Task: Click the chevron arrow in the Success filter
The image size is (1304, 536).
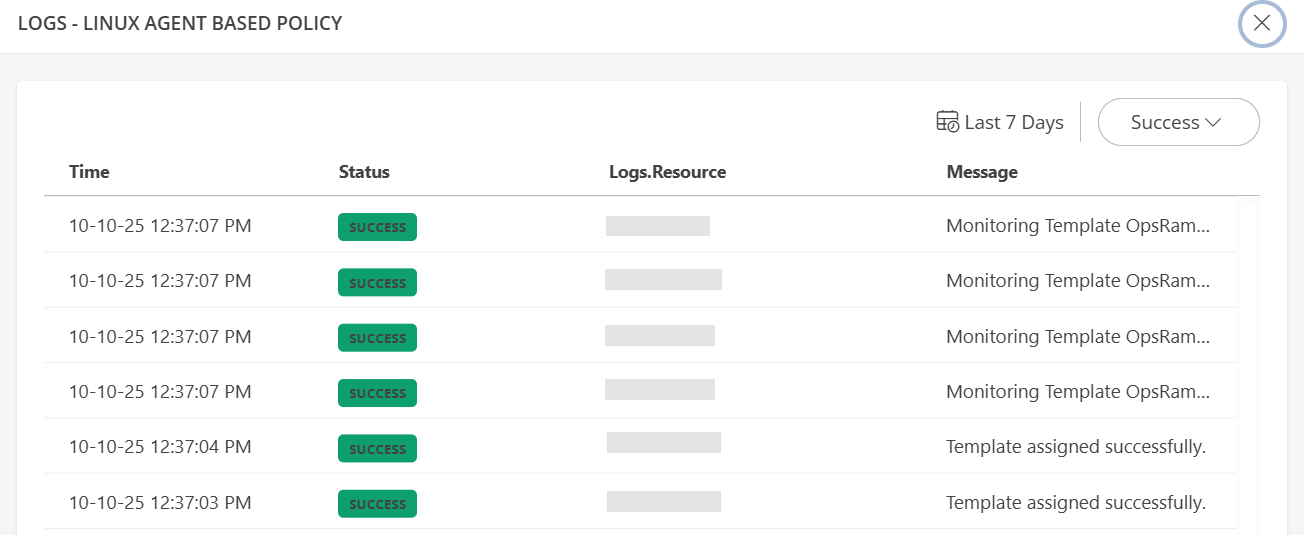Action: [1214, 122]
